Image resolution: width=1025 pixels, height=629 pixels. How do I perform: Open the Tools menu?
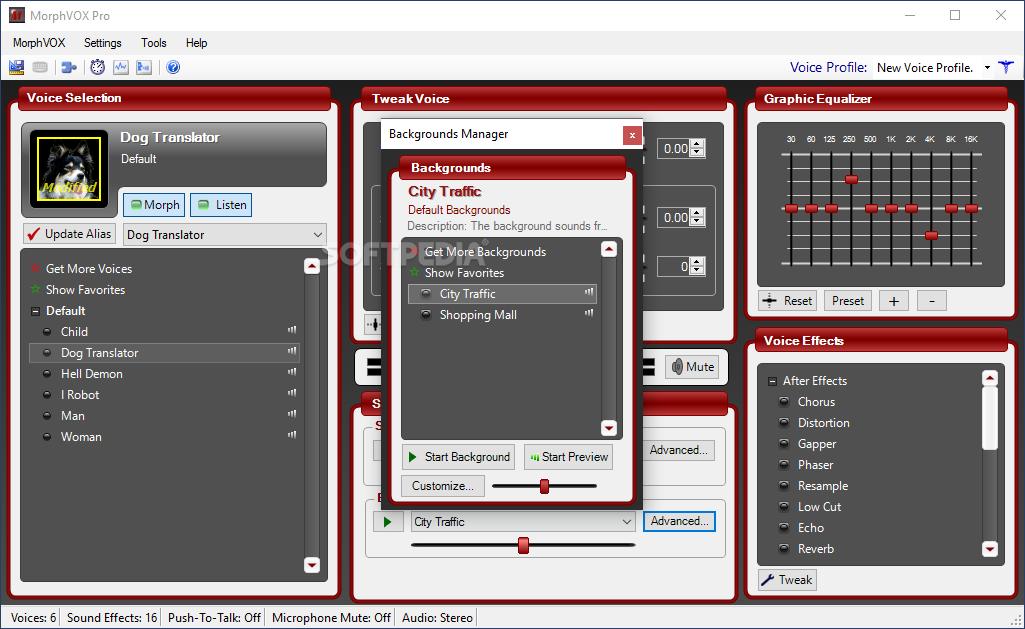[154, 43]
